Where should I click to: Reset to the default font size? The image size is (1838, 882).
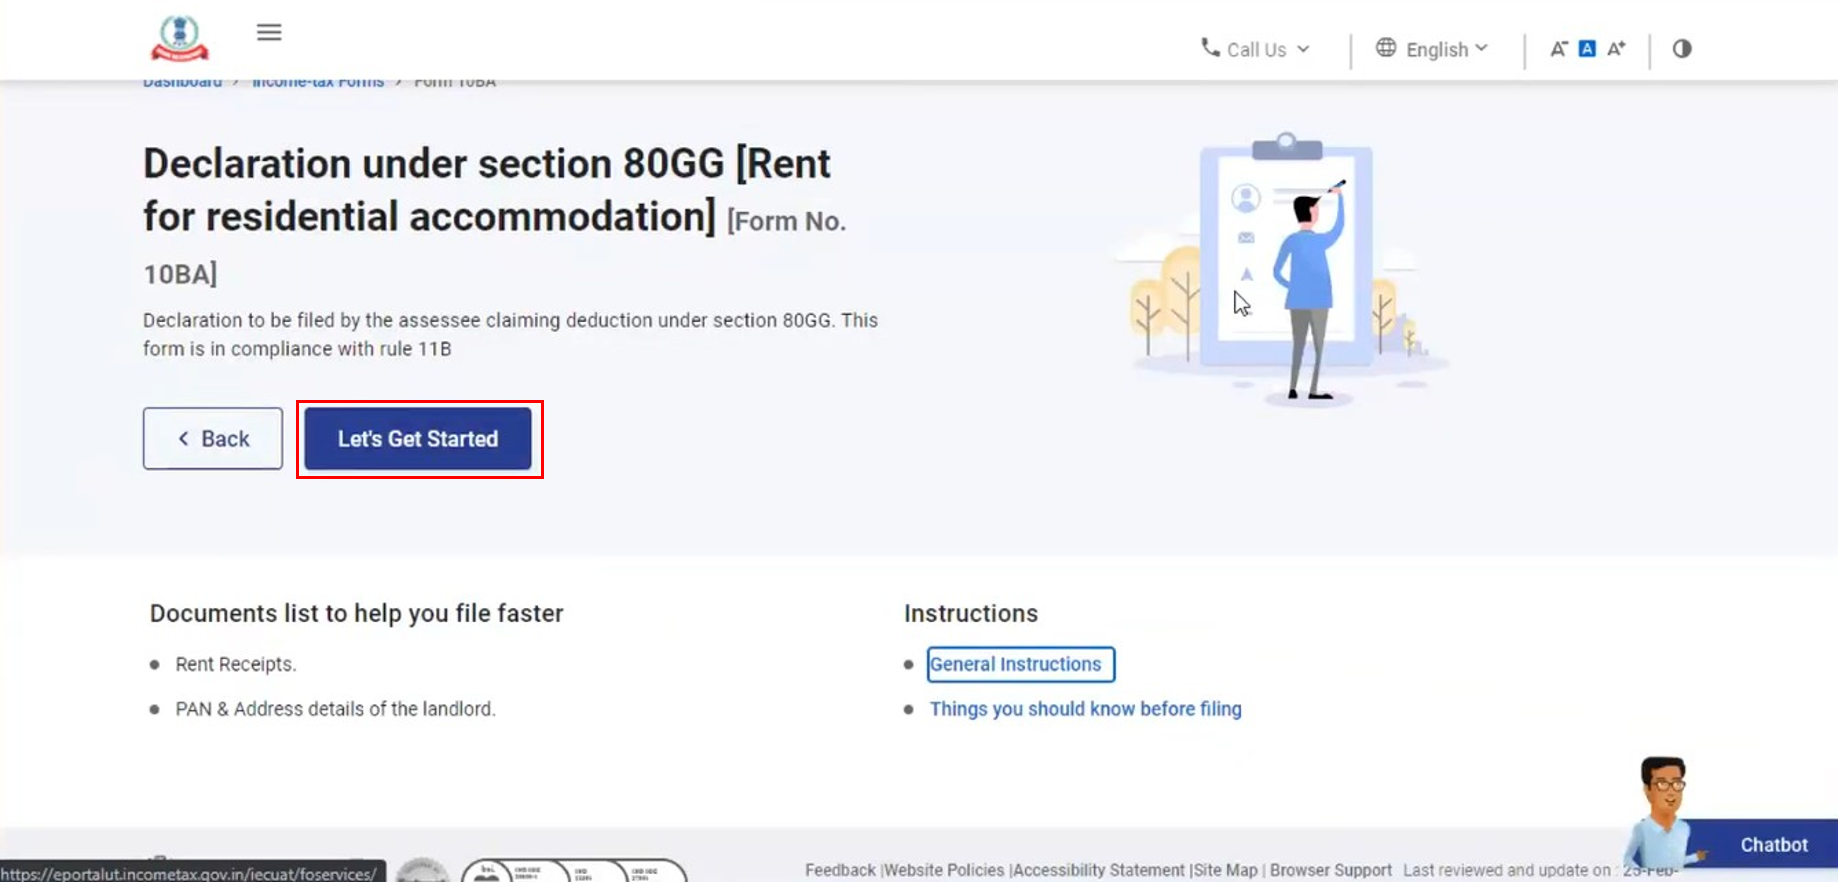tap(1587, 49)
